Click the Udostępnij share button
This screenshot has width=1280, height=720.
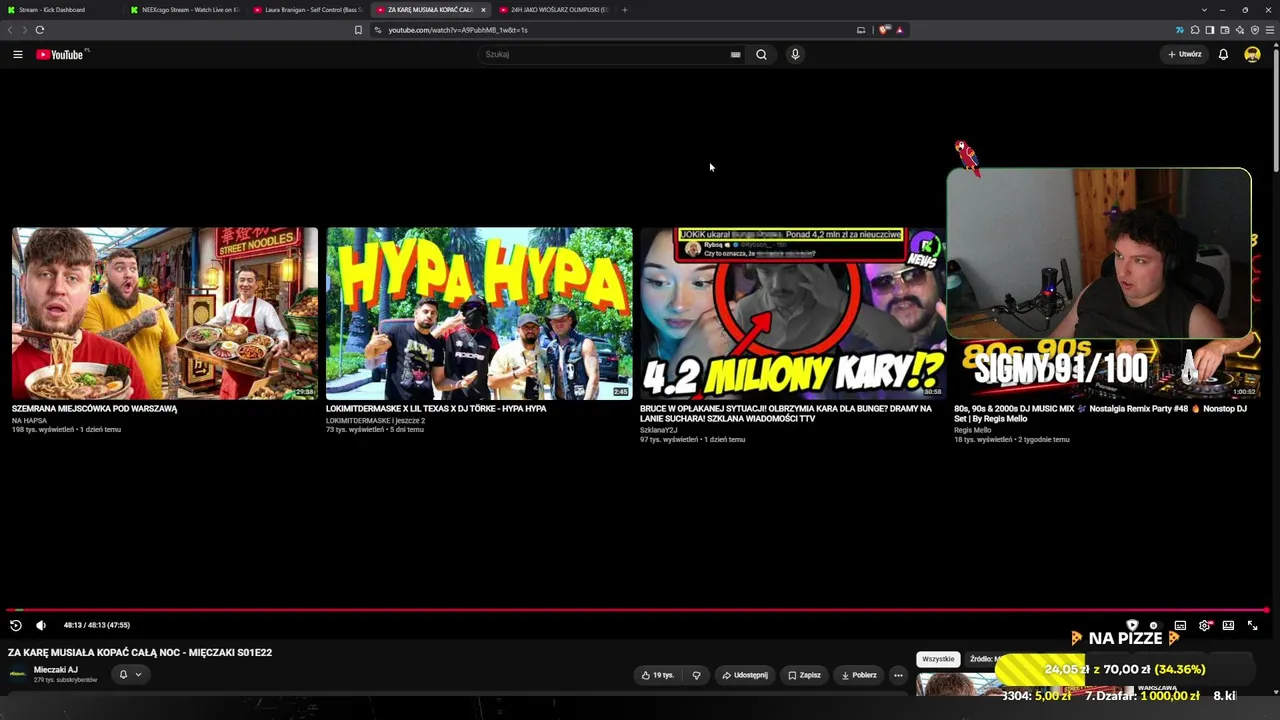(x=745, y=675)
